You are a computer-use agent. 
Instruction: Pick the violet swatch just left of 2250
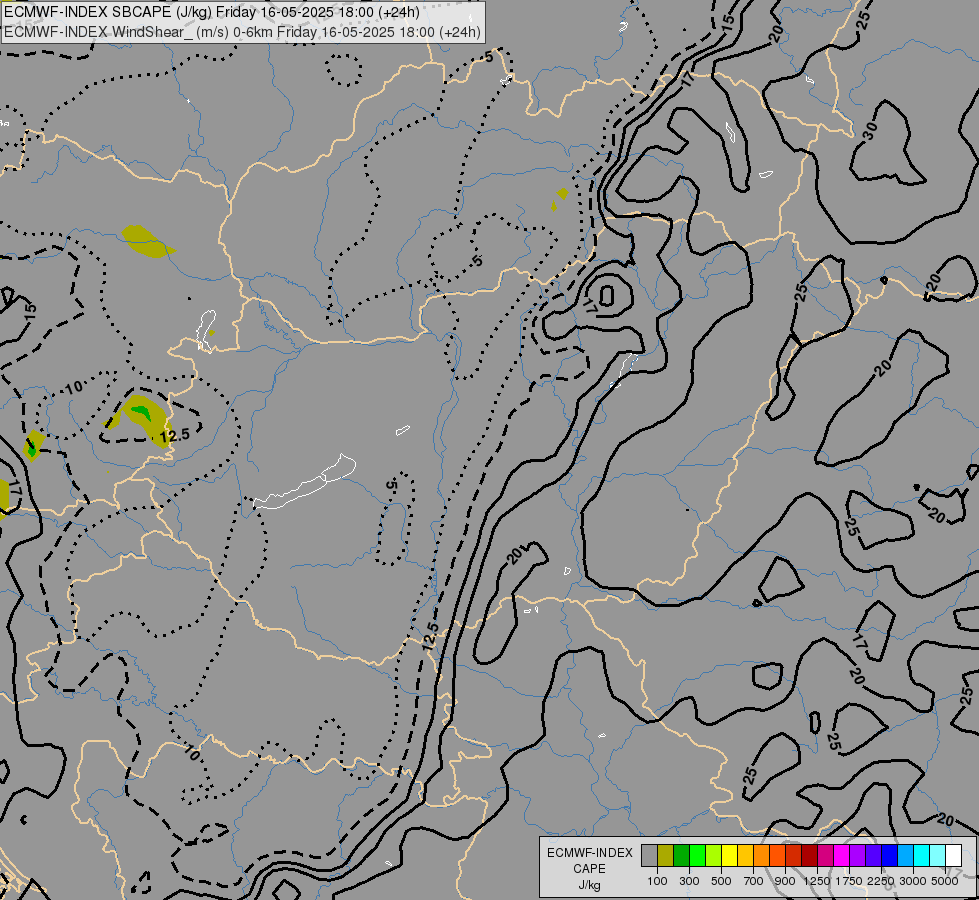873,855
